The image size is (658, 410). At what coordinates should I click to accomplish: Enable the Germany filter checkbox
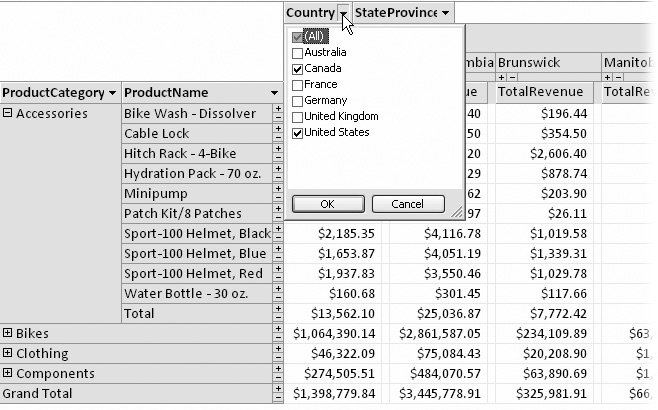point(297,100)
